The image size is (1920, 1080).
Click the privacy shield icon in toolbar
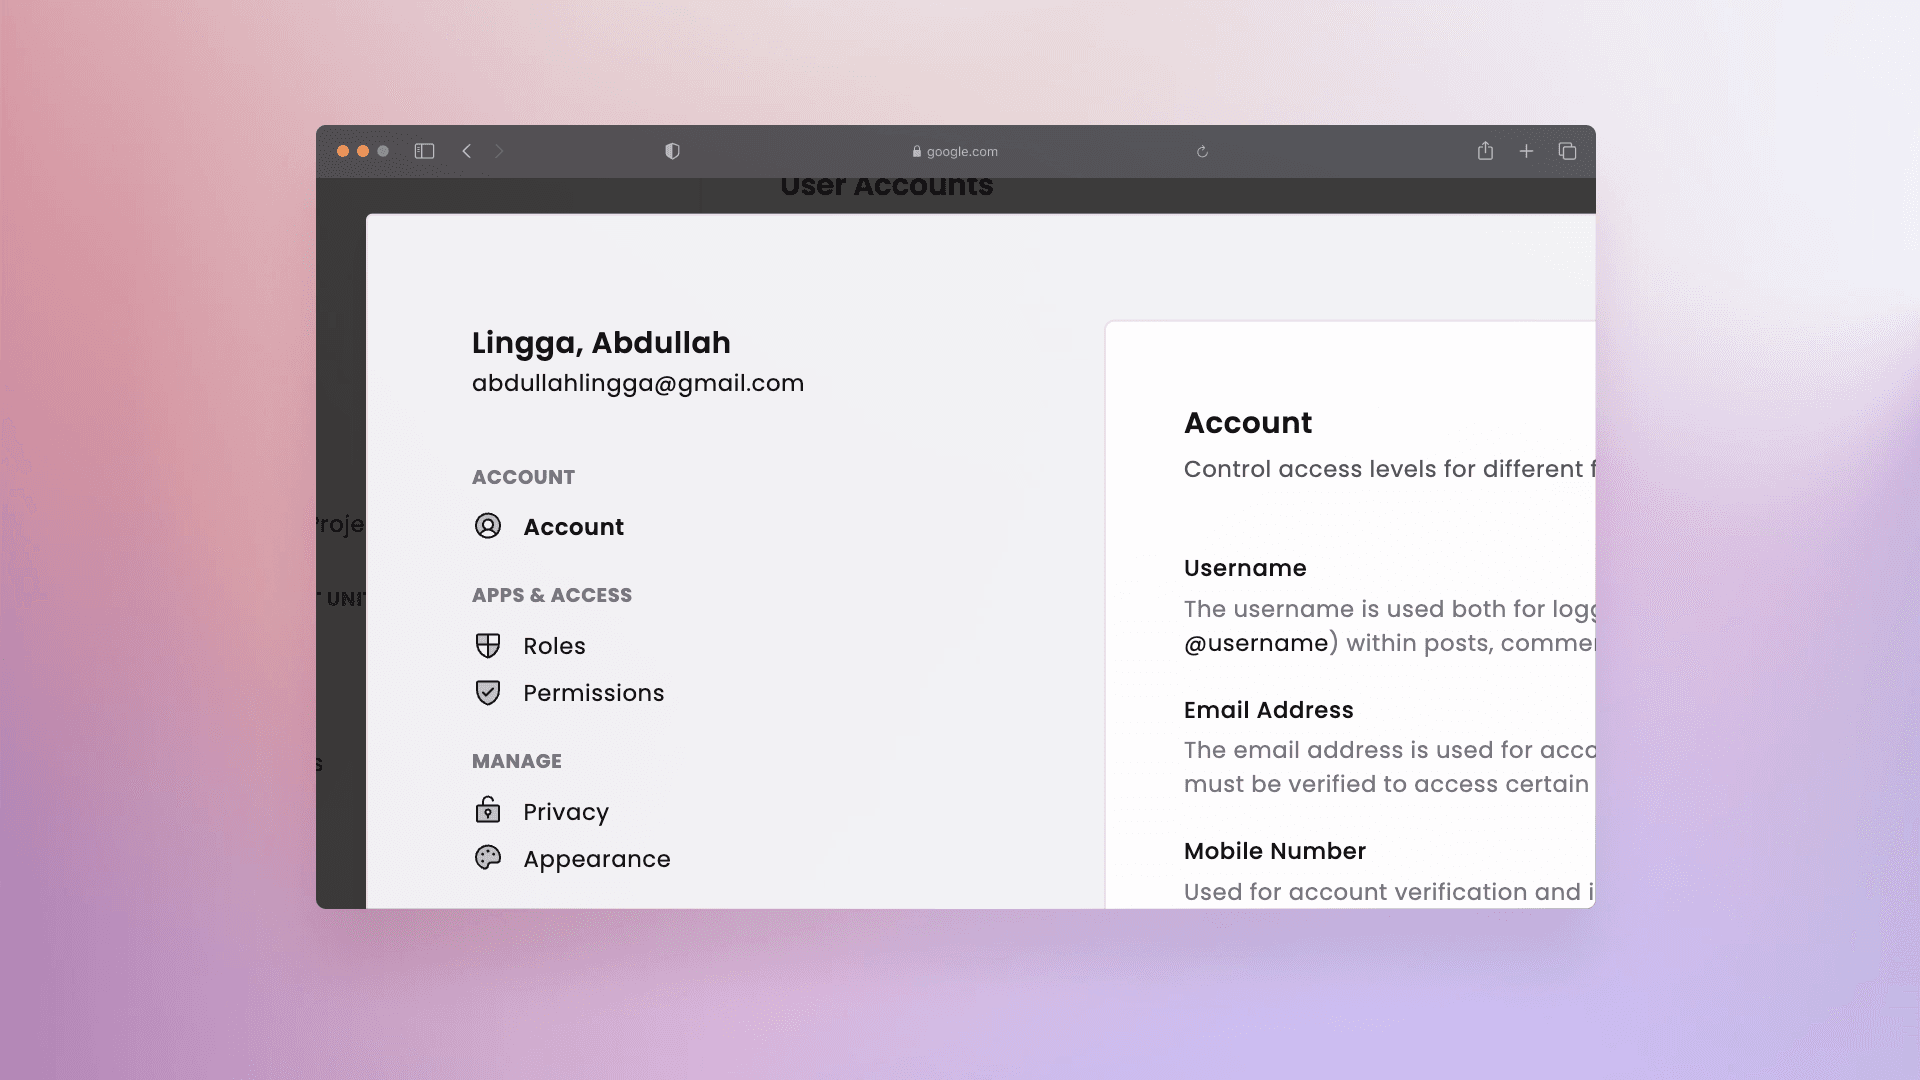click(672, 151)
